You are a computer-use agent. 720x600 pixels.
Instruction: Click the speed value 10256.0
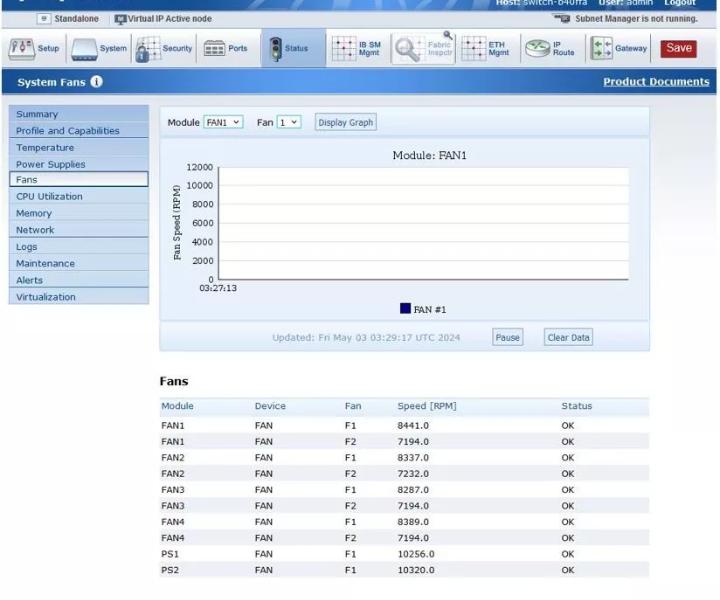416,554
